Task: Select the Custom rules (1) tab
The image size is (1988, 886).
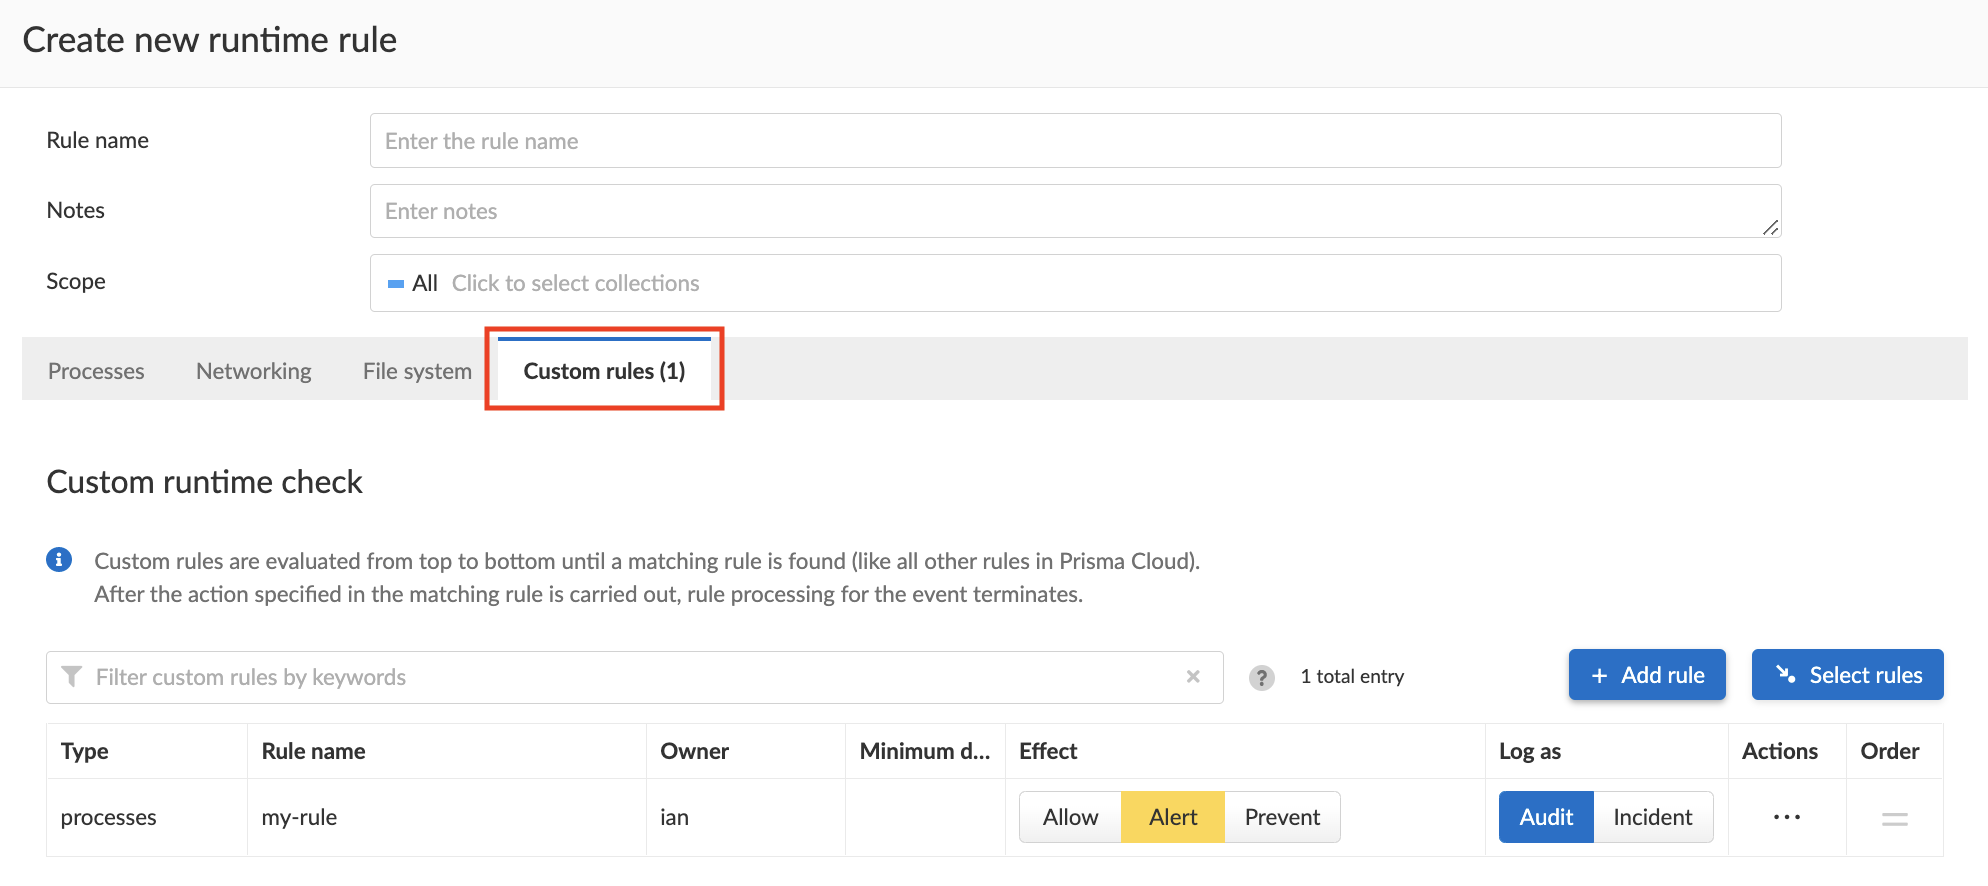Action: point(604,371)
